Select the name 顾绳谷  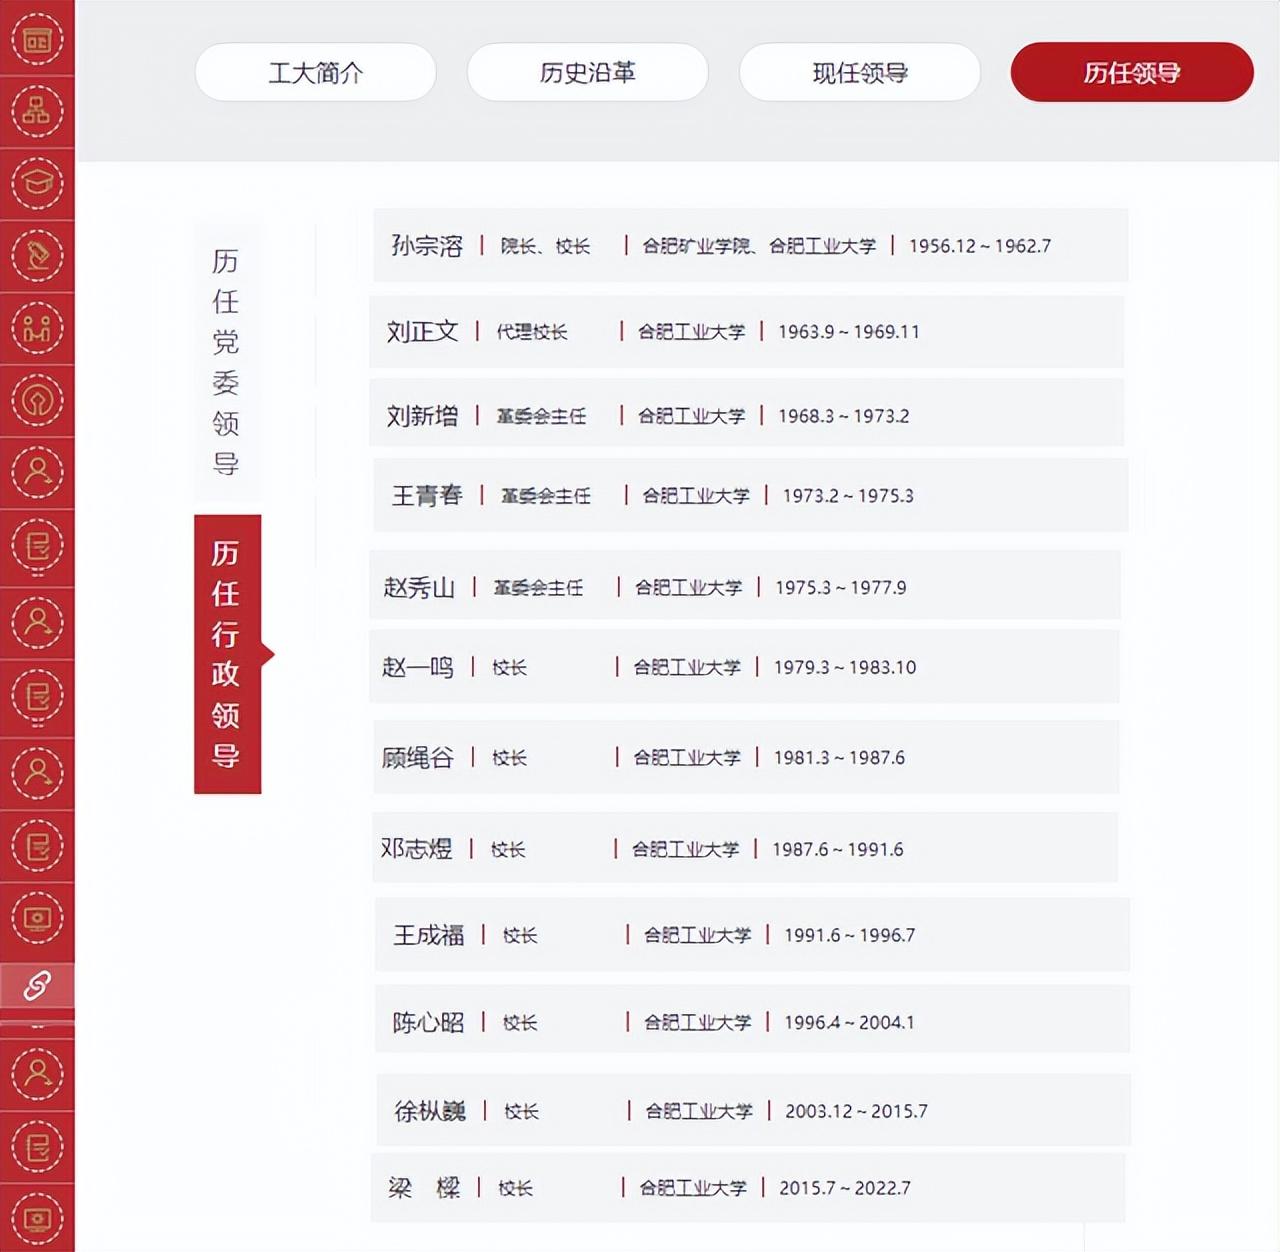(x=418, y=758)
